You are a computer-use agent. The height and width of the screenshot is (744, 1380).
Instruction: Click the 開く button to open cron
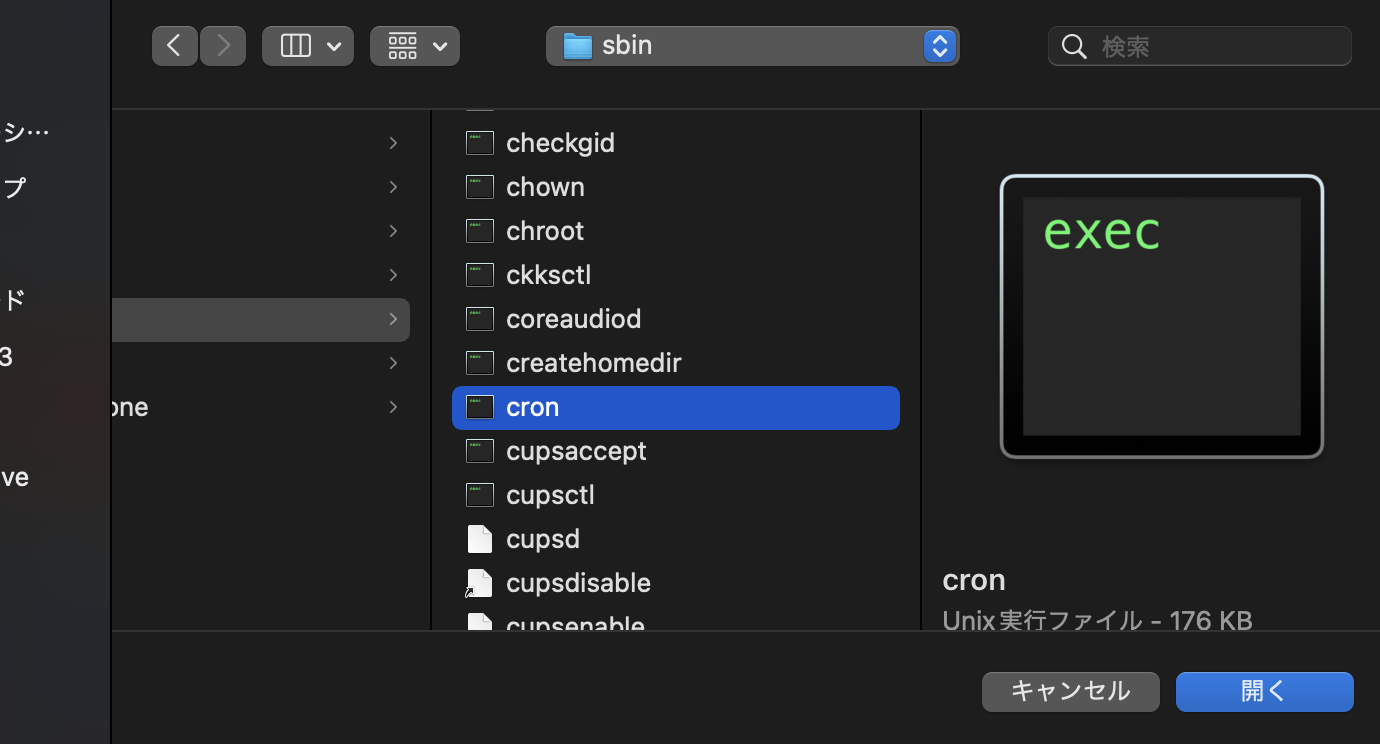point(1263,691)
